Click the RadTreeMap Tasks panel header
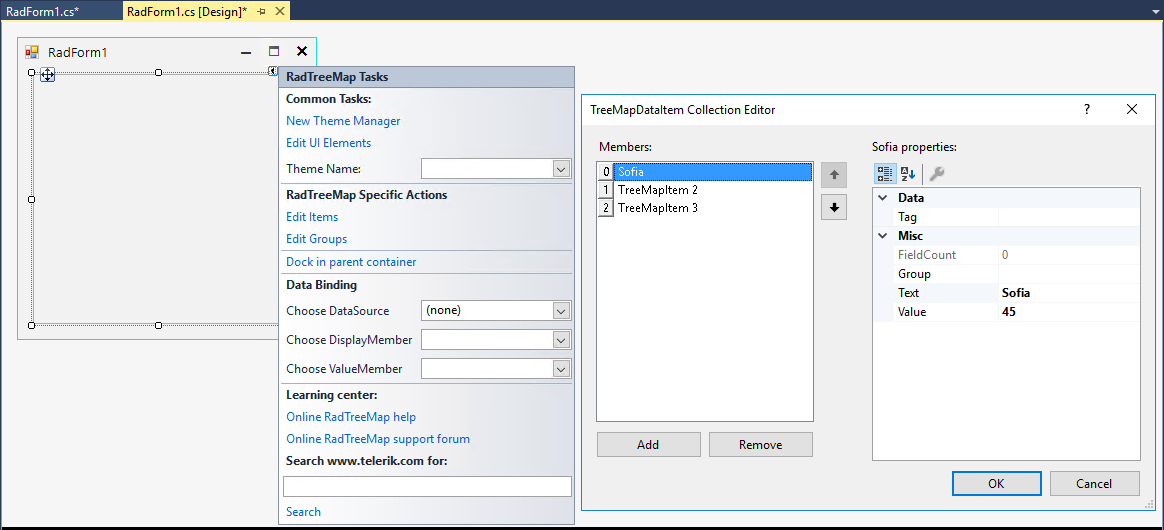This screenshot has width=1164, height=530. click(426, 77)
